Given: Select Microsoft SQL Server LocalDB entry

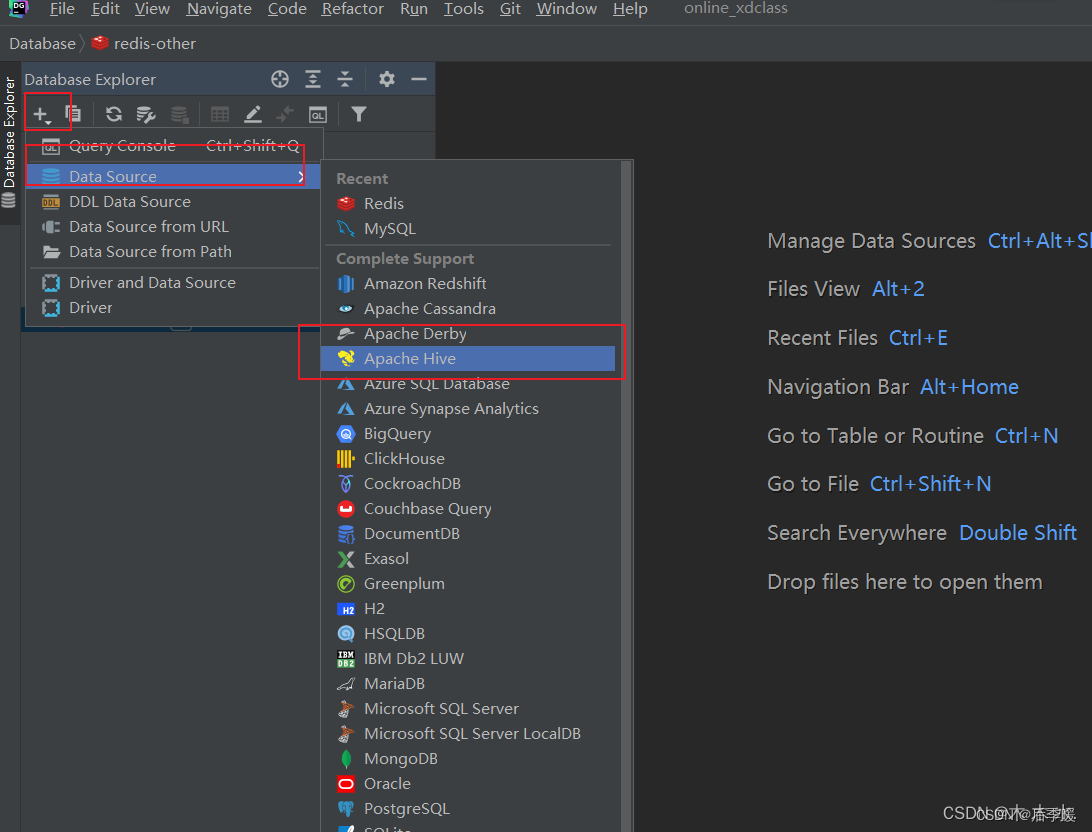Looking at the screenshot, I should [468, 734].
